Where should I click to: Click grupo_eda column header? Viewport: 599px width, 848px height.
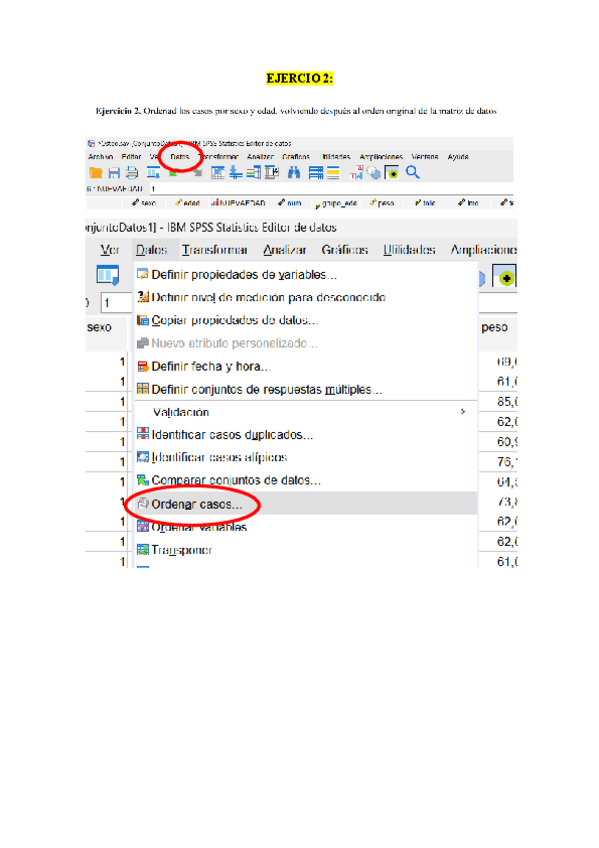pyautogui.click(x=336, y=203)
